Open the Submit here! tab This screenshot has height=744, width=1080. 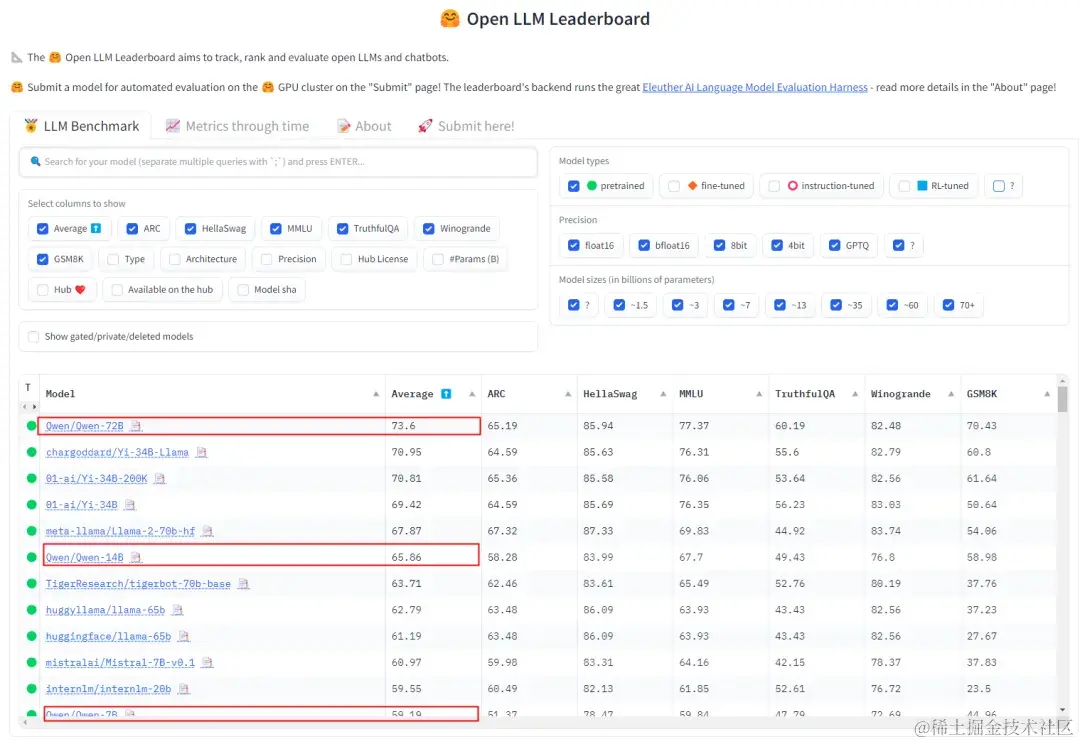[x=466, y=126]
